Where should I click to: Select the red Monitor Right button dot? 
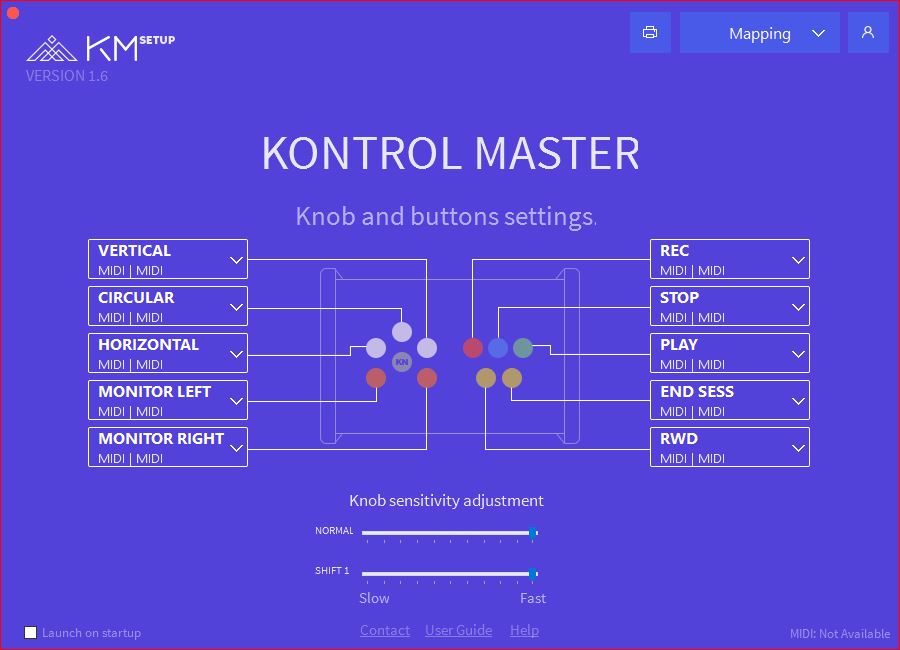click(x=426, y=378)
